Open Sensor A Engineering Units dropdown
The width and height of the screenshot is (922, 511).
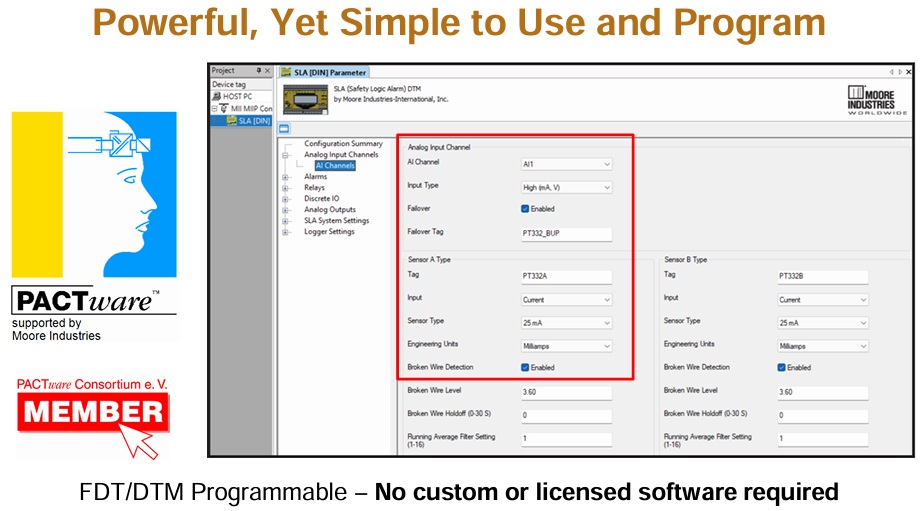566,346
